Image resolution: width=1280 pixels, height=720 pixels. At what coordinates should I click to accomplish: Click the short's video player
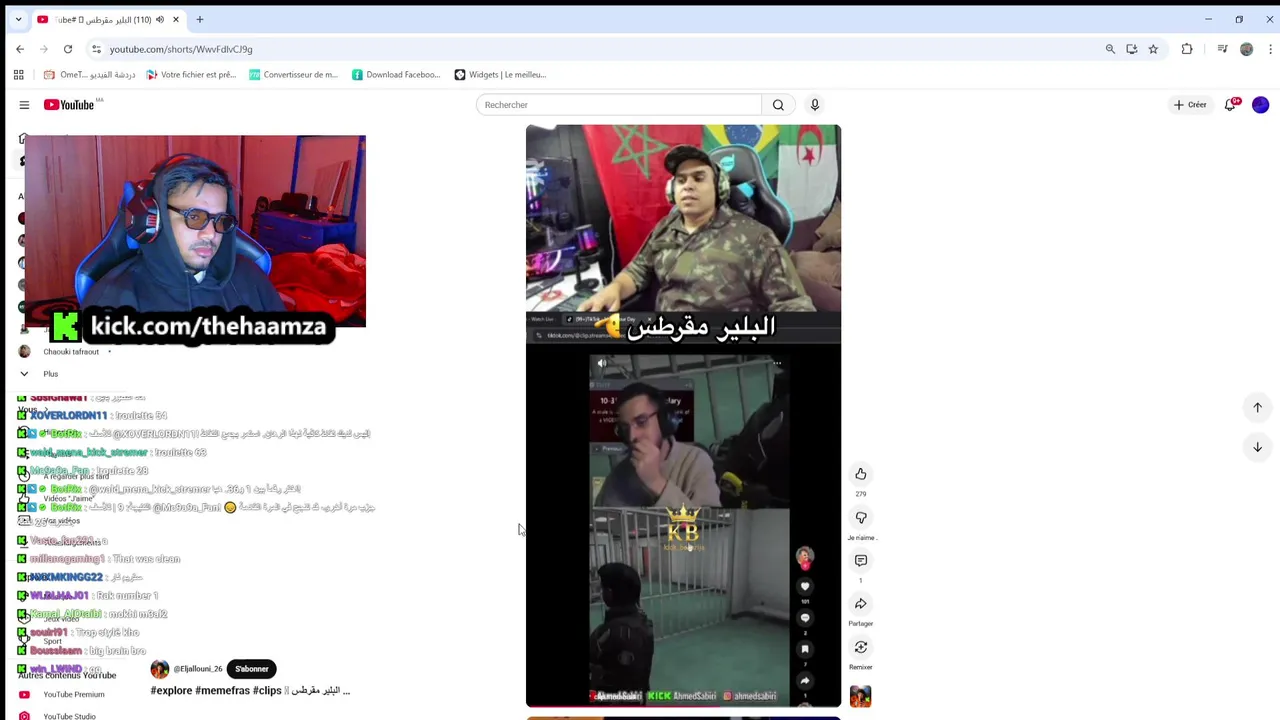click(x=683, y=415)
